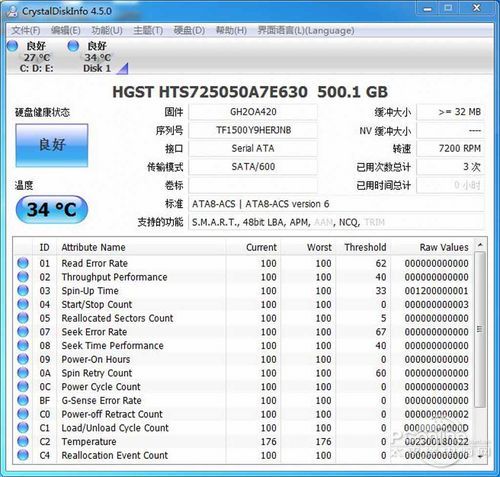Image resolution: width=500 pixels, height=477 pixels.
Task: Click the serial number field TF1500Y9HERJNB
Action: (253, 130)
